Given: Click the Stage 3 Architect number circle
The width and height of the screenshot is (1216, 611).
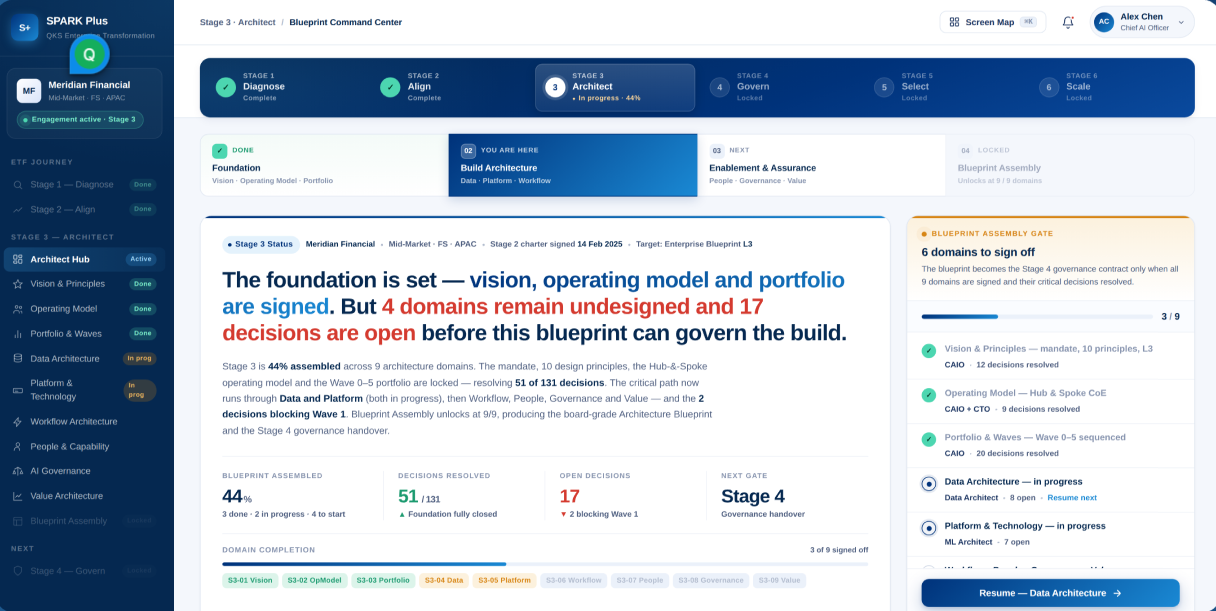Looking at the screenshot, I should point(555,87).
